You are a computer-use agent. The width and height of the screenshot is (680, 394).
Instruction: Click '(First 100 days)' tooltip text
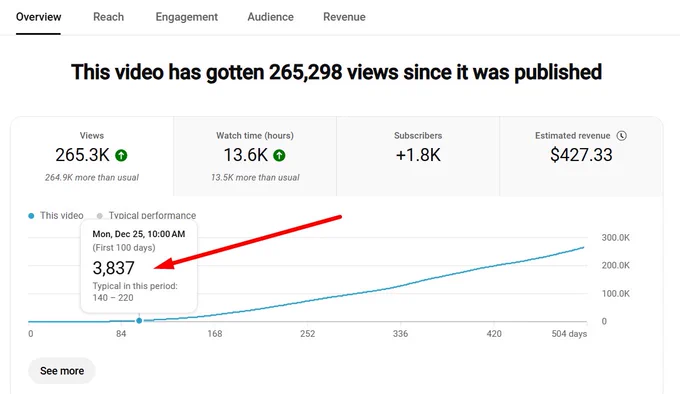point(124,247)
